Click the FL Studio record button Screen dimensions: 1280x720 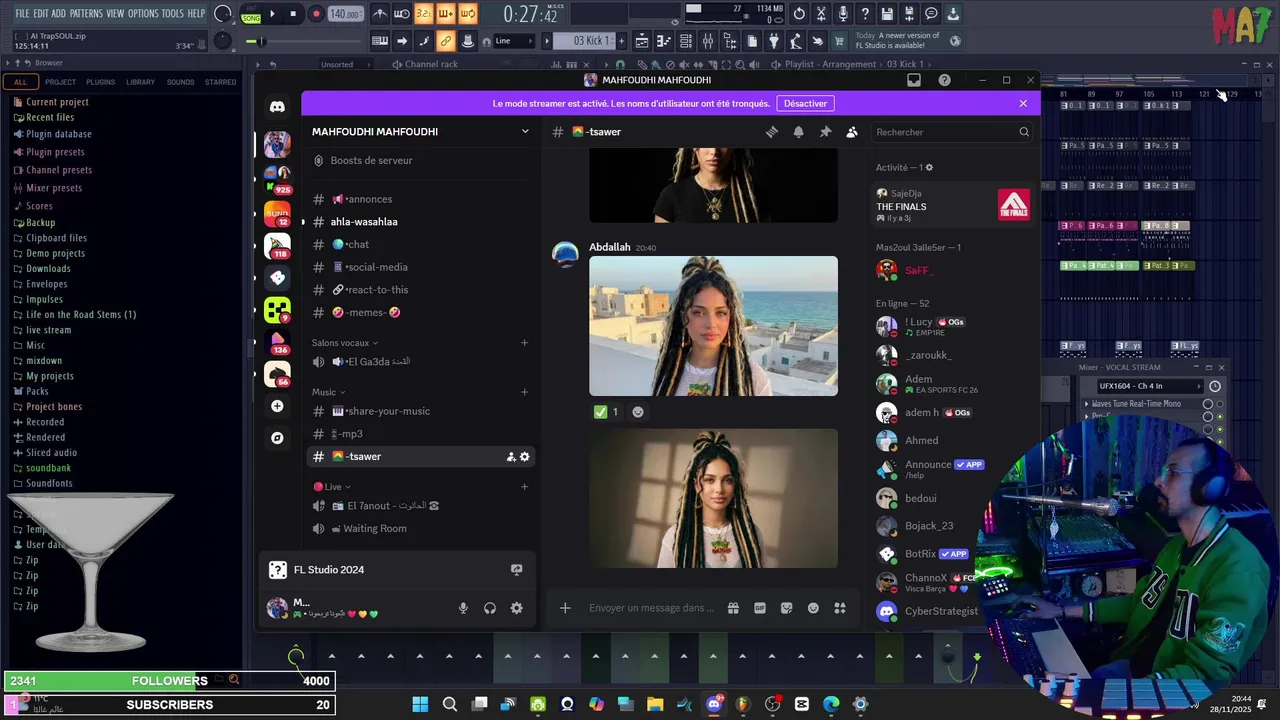point(316,14)
